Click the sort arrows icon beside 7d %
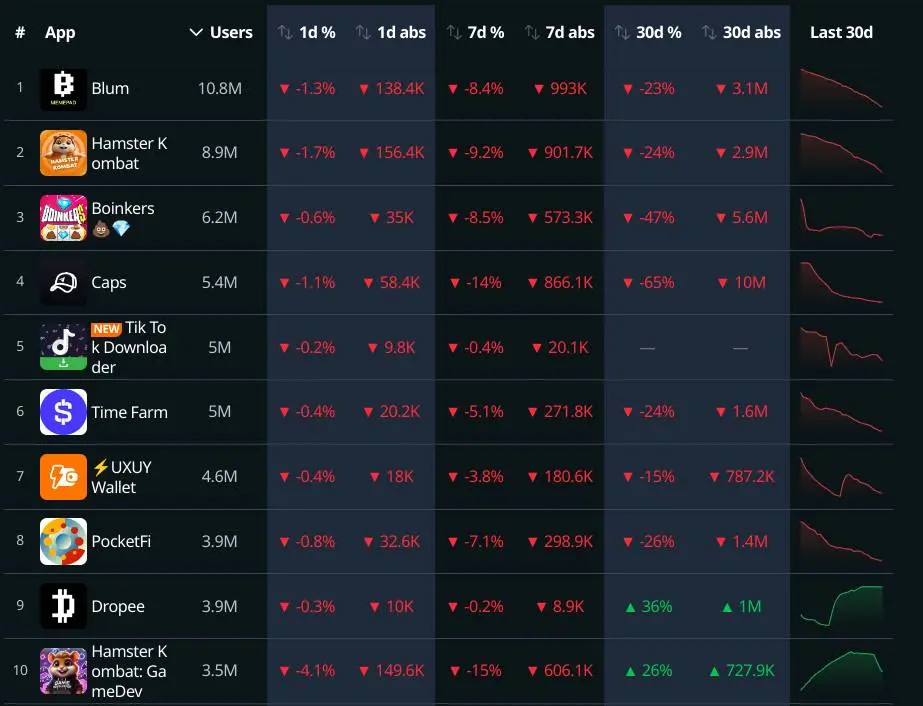Viewport: 923px width, 706px height. click(x=454, y=32)
